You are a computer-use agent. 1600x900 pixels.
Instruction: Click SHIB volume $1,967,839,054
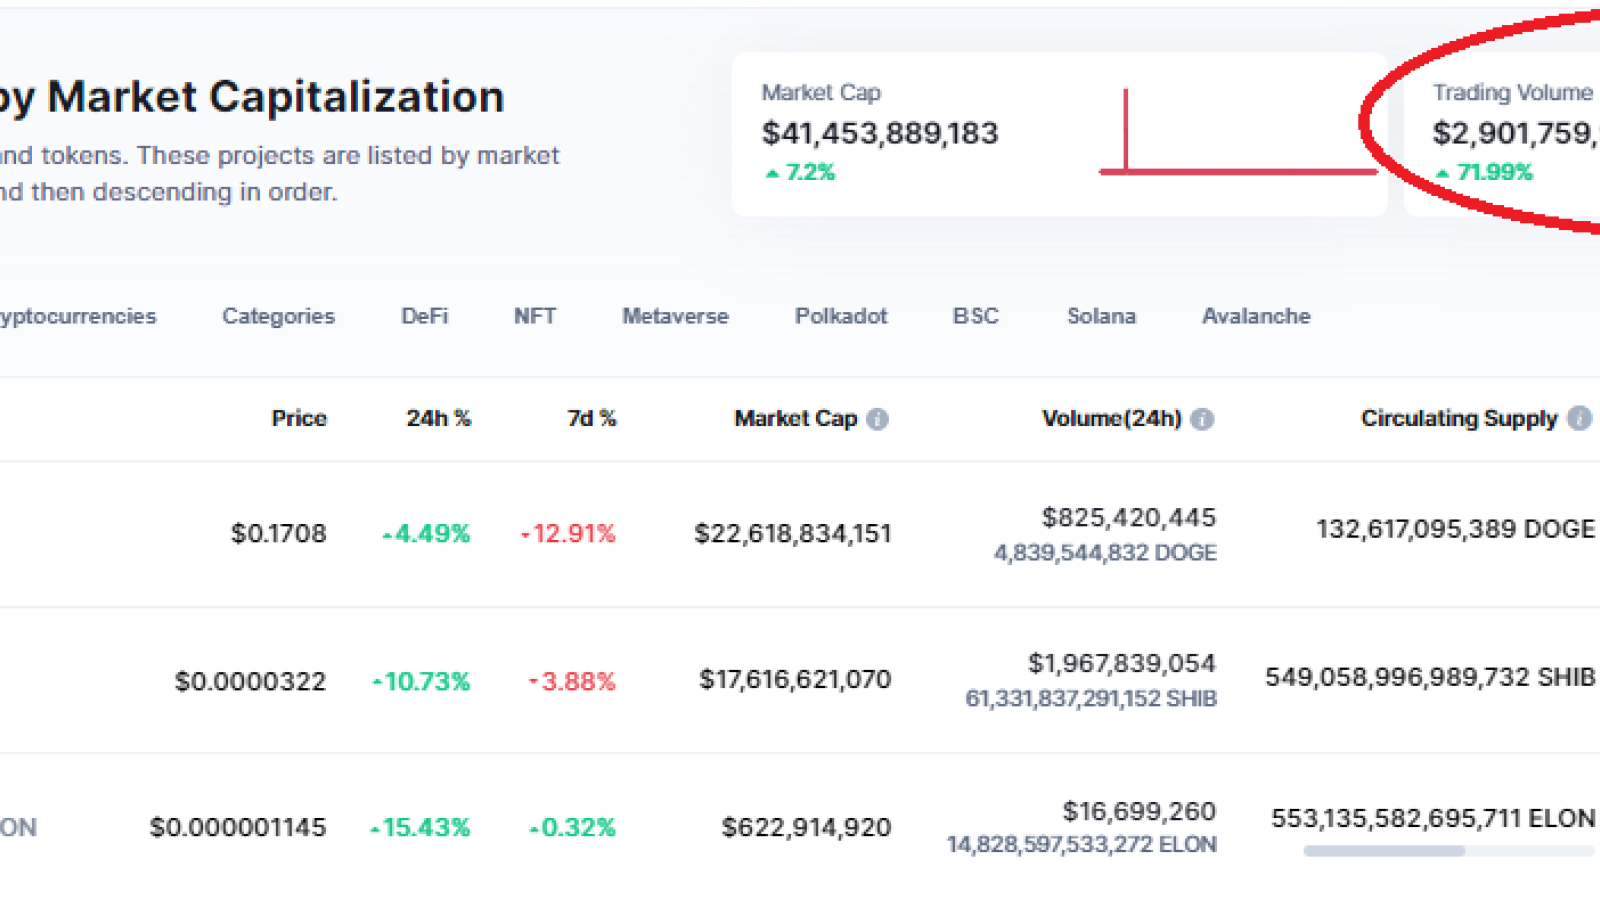coord(1122,663)
